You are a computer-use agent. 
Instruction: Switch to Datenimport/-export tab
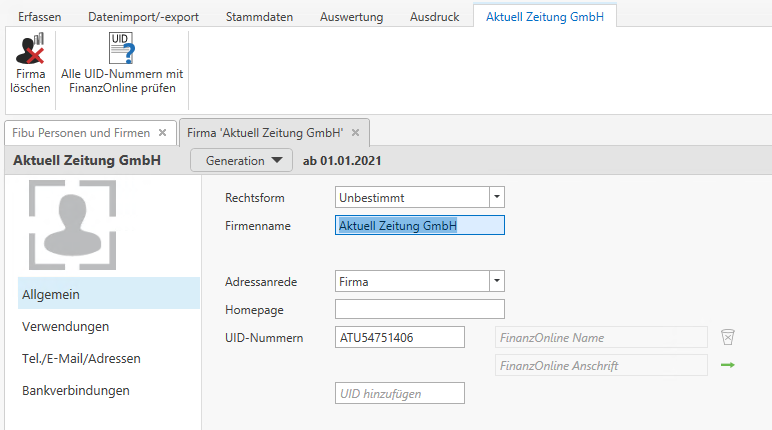(x=142, y=17)
